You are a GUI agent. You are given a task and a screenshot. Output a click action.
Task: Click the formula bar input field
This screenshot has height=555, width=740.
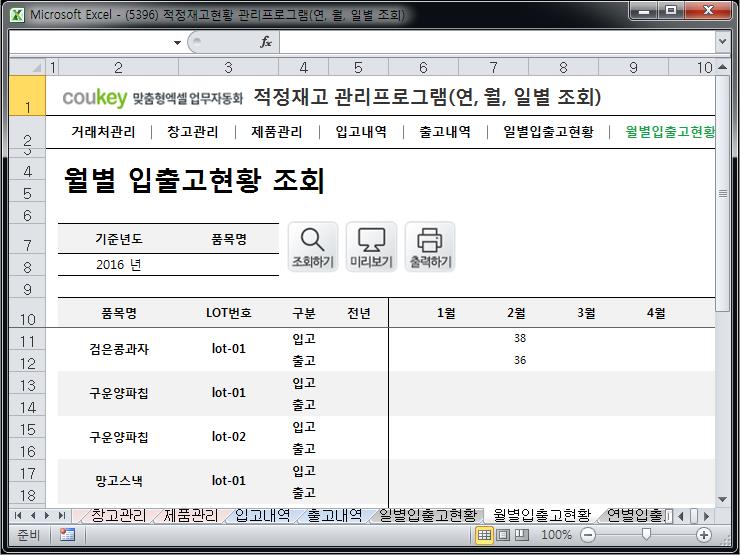[497, 42]
